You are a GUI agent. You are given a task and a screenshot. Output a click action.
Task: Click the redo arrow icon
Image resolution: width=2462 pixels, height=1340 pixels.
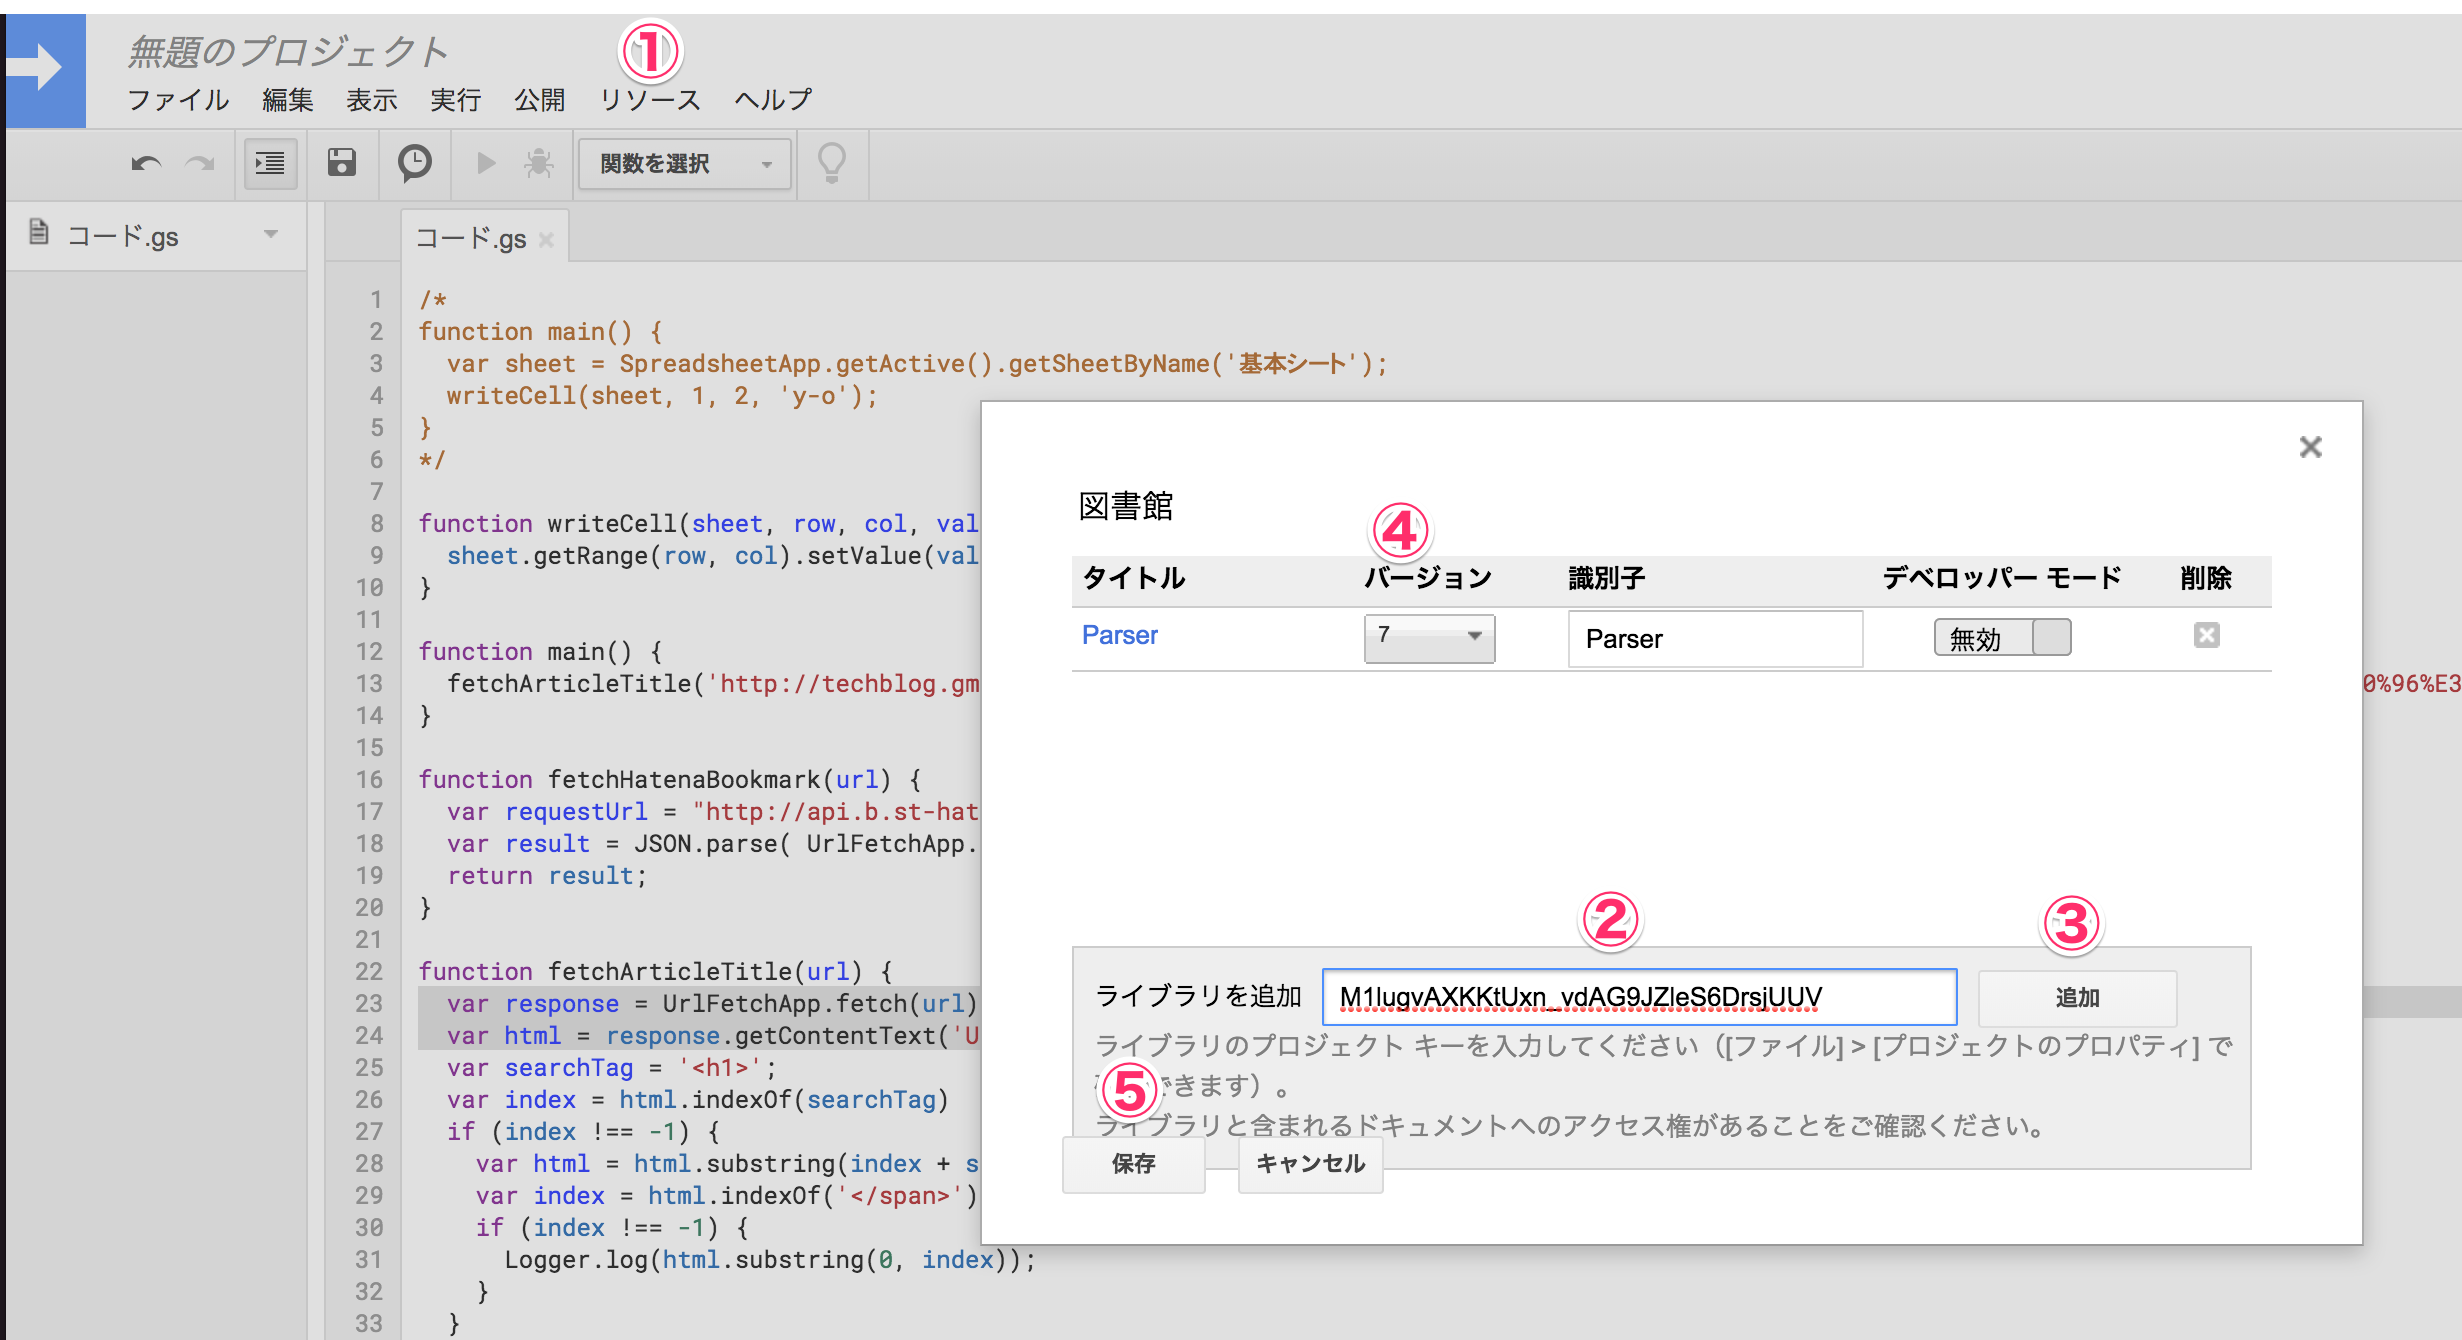pyautogui.click(x=200, y=163)
